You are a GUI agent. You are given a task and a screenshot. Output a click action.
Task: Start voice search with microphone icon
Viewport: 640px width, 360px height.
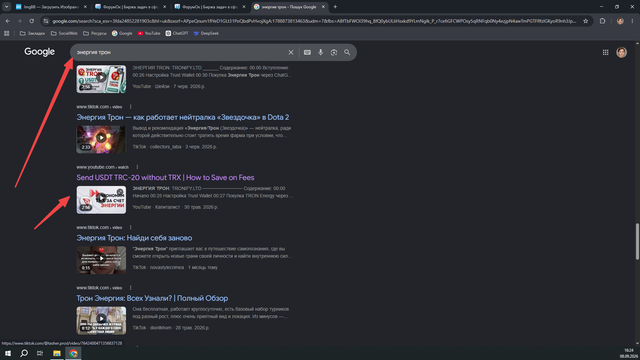click(x=320, y=52)
